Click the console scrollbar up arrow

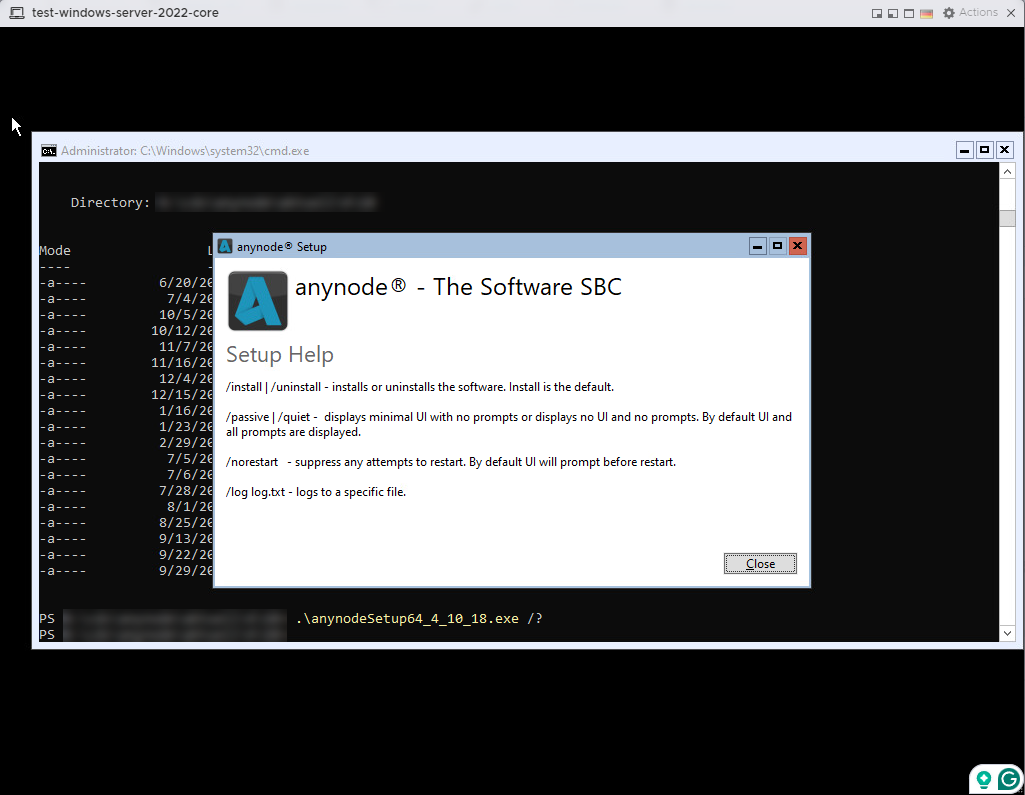[1007, 170]
